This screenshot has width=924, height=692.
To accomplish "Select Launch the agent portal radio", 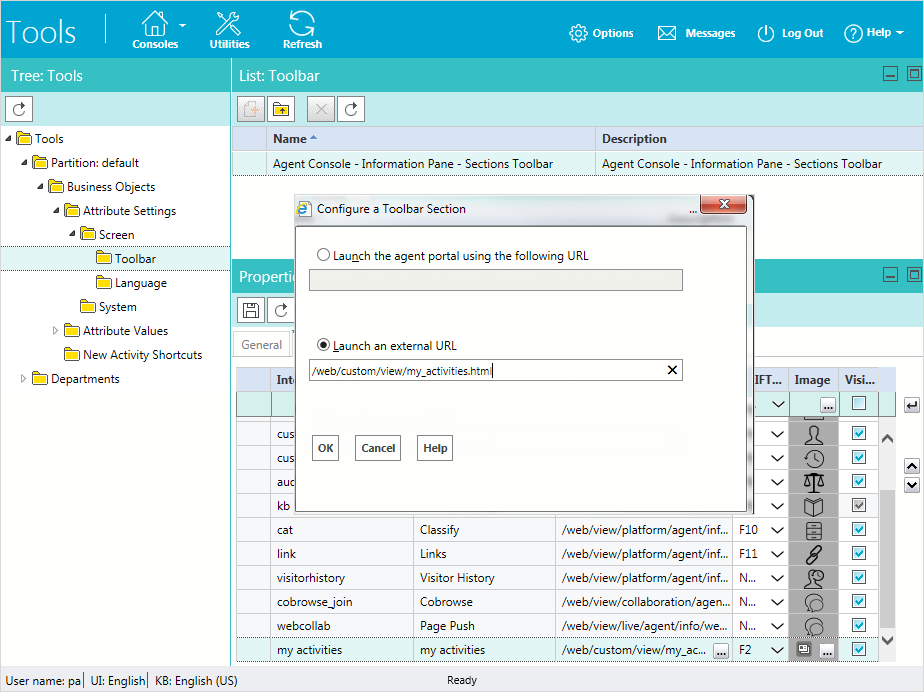I will [x=323, y=255].
